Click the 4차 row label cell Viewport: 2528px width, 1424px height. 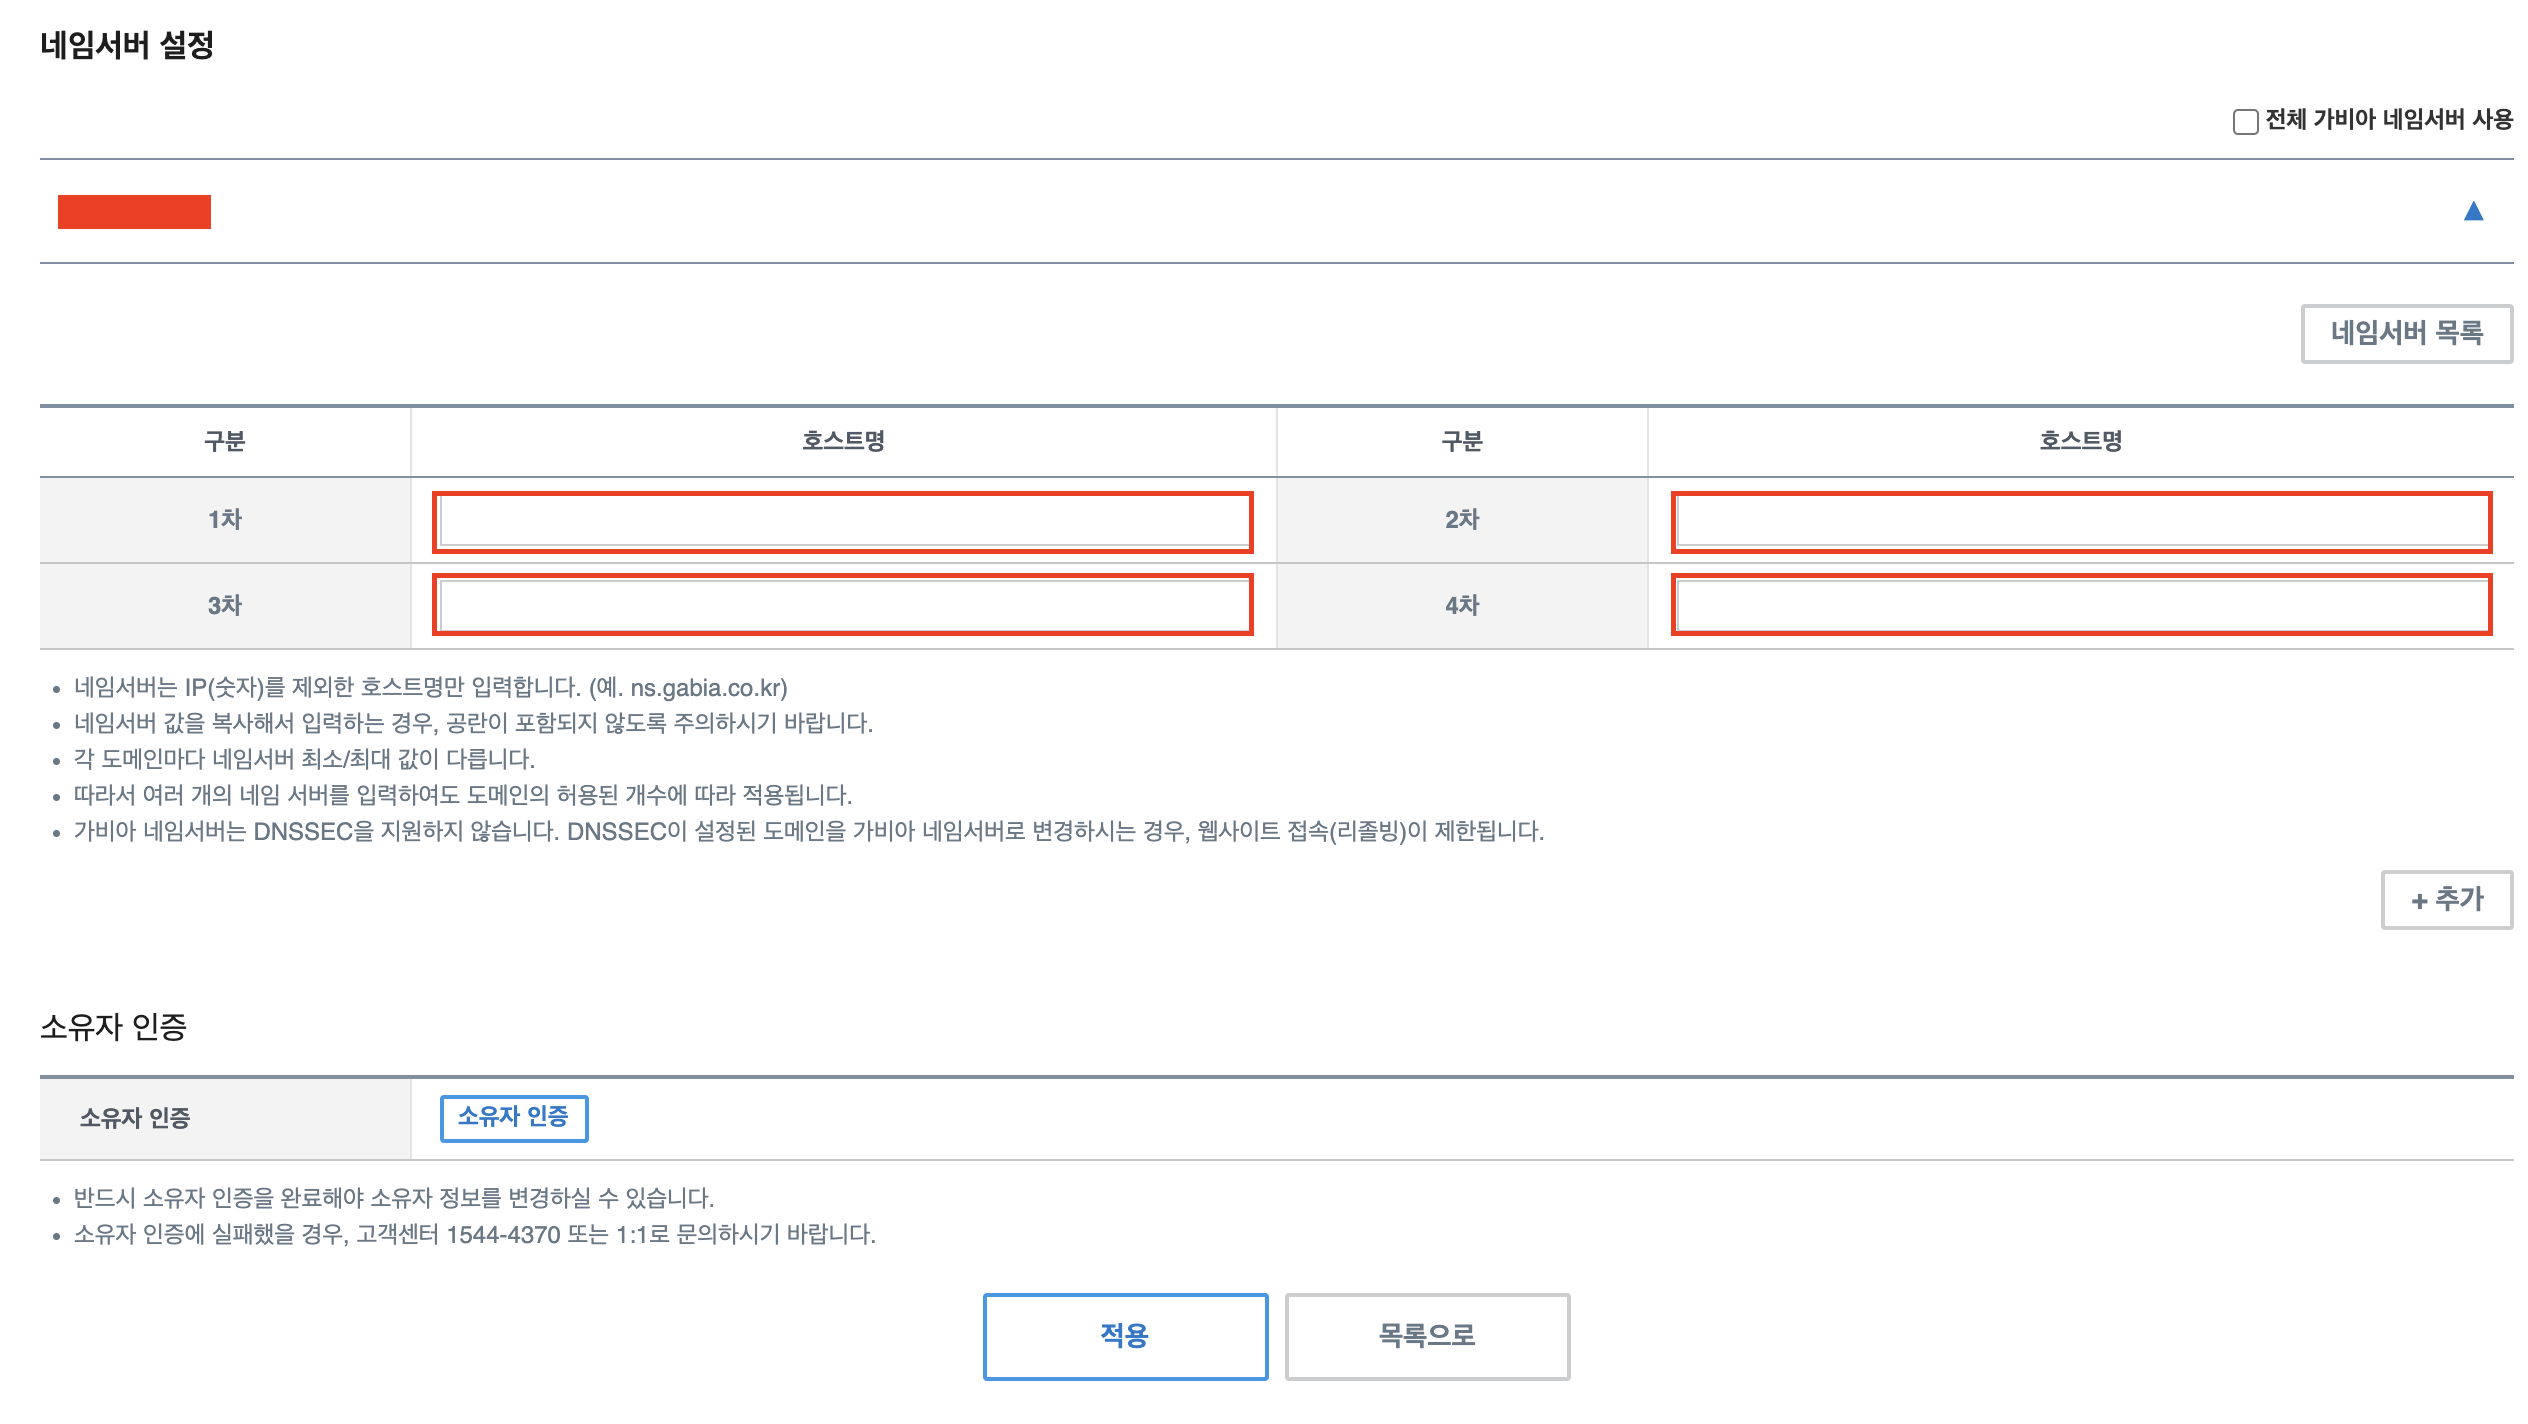[x=1461, y=606]
